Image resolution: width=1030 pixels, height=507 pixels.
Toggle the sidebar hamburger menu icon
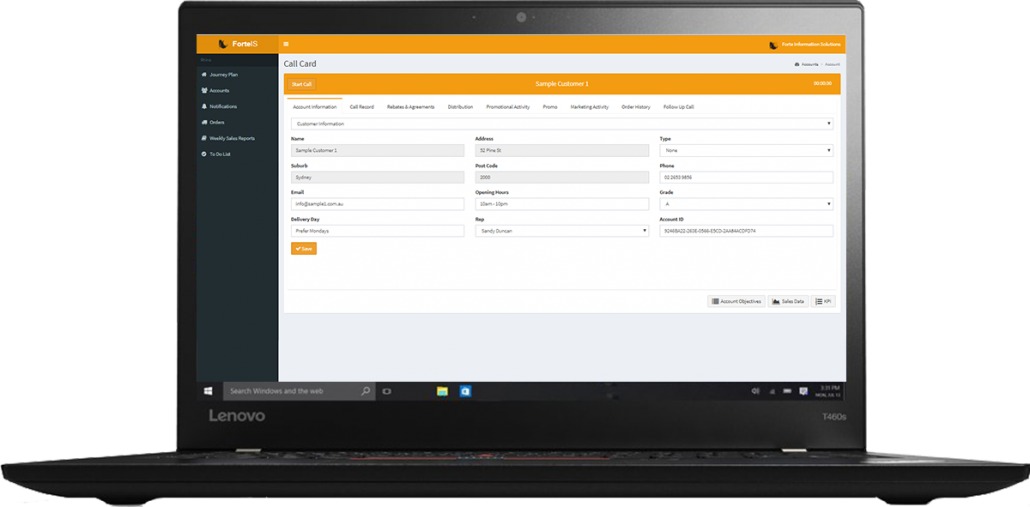pos(287,44)
